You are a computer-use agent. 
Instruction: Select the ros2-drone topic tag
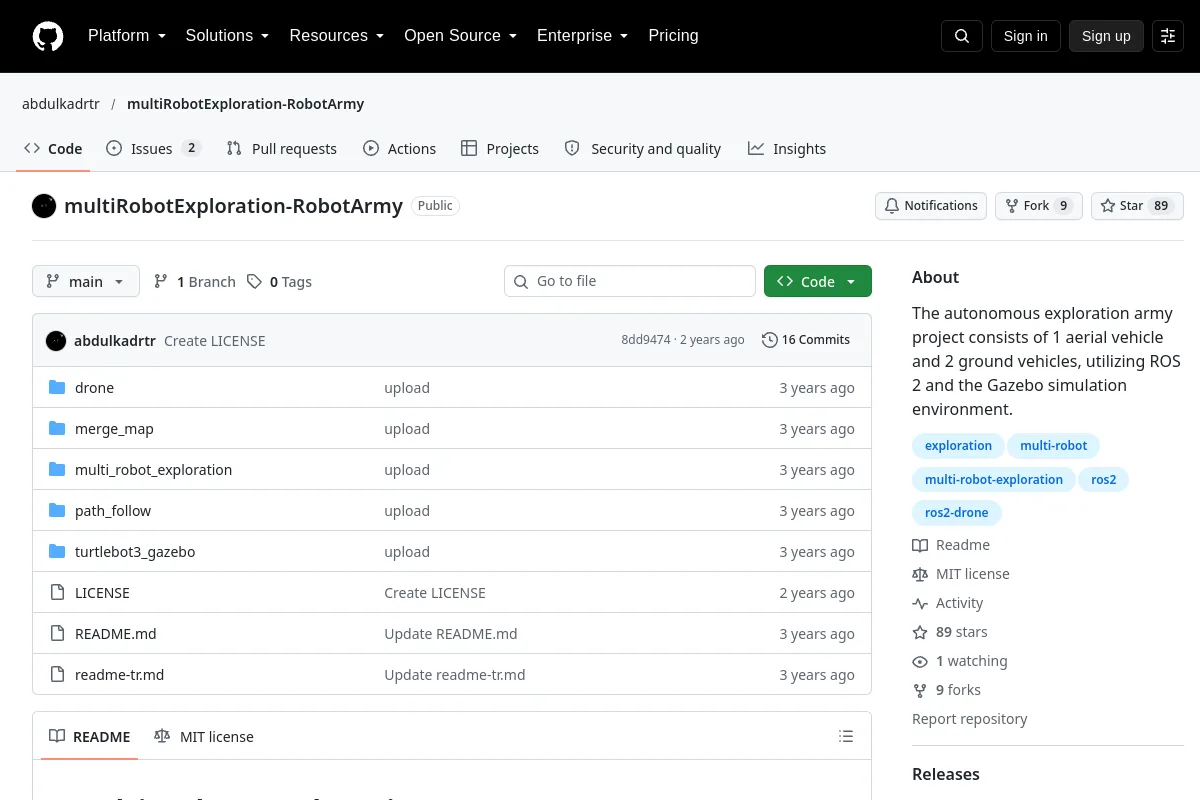click(x=957, y=513)
